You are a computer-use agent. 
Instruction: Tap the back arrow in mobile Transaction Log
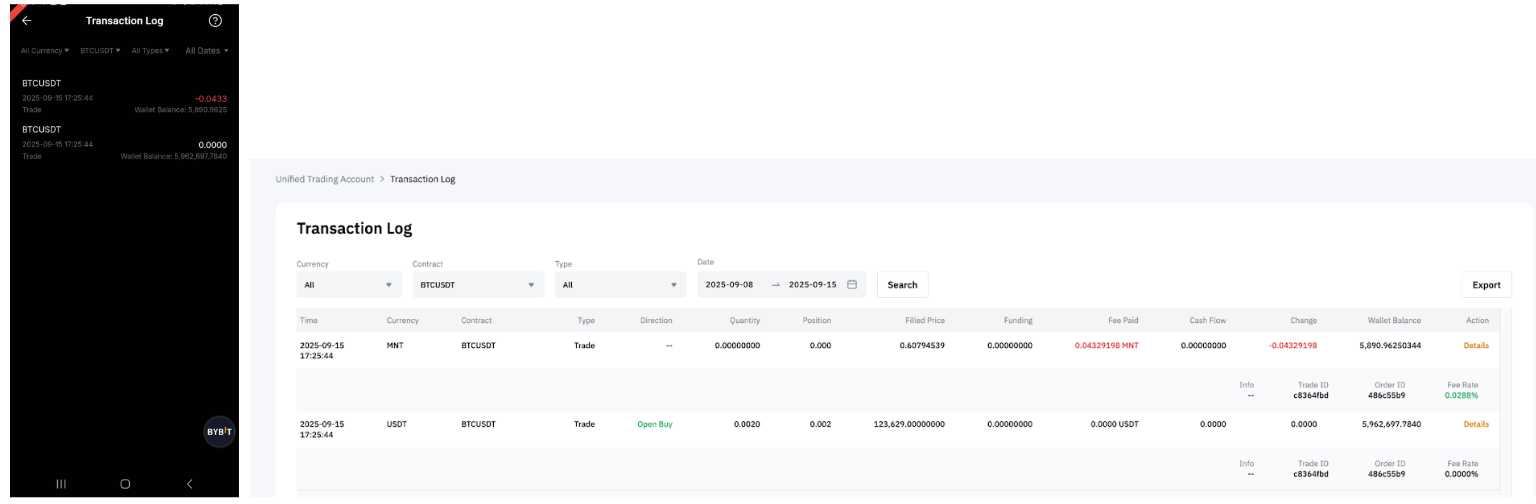27,21
